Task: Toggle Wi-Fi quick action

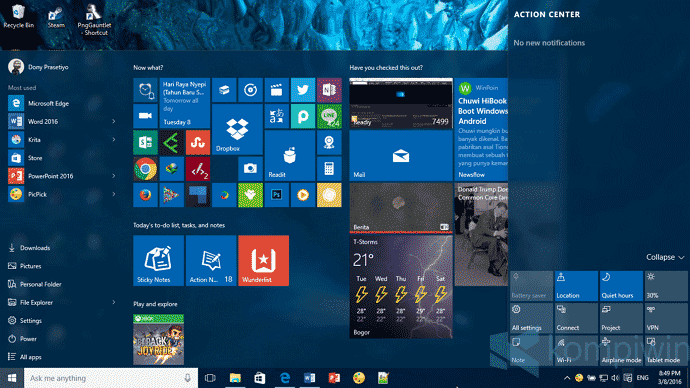Action: coord(576,350)
